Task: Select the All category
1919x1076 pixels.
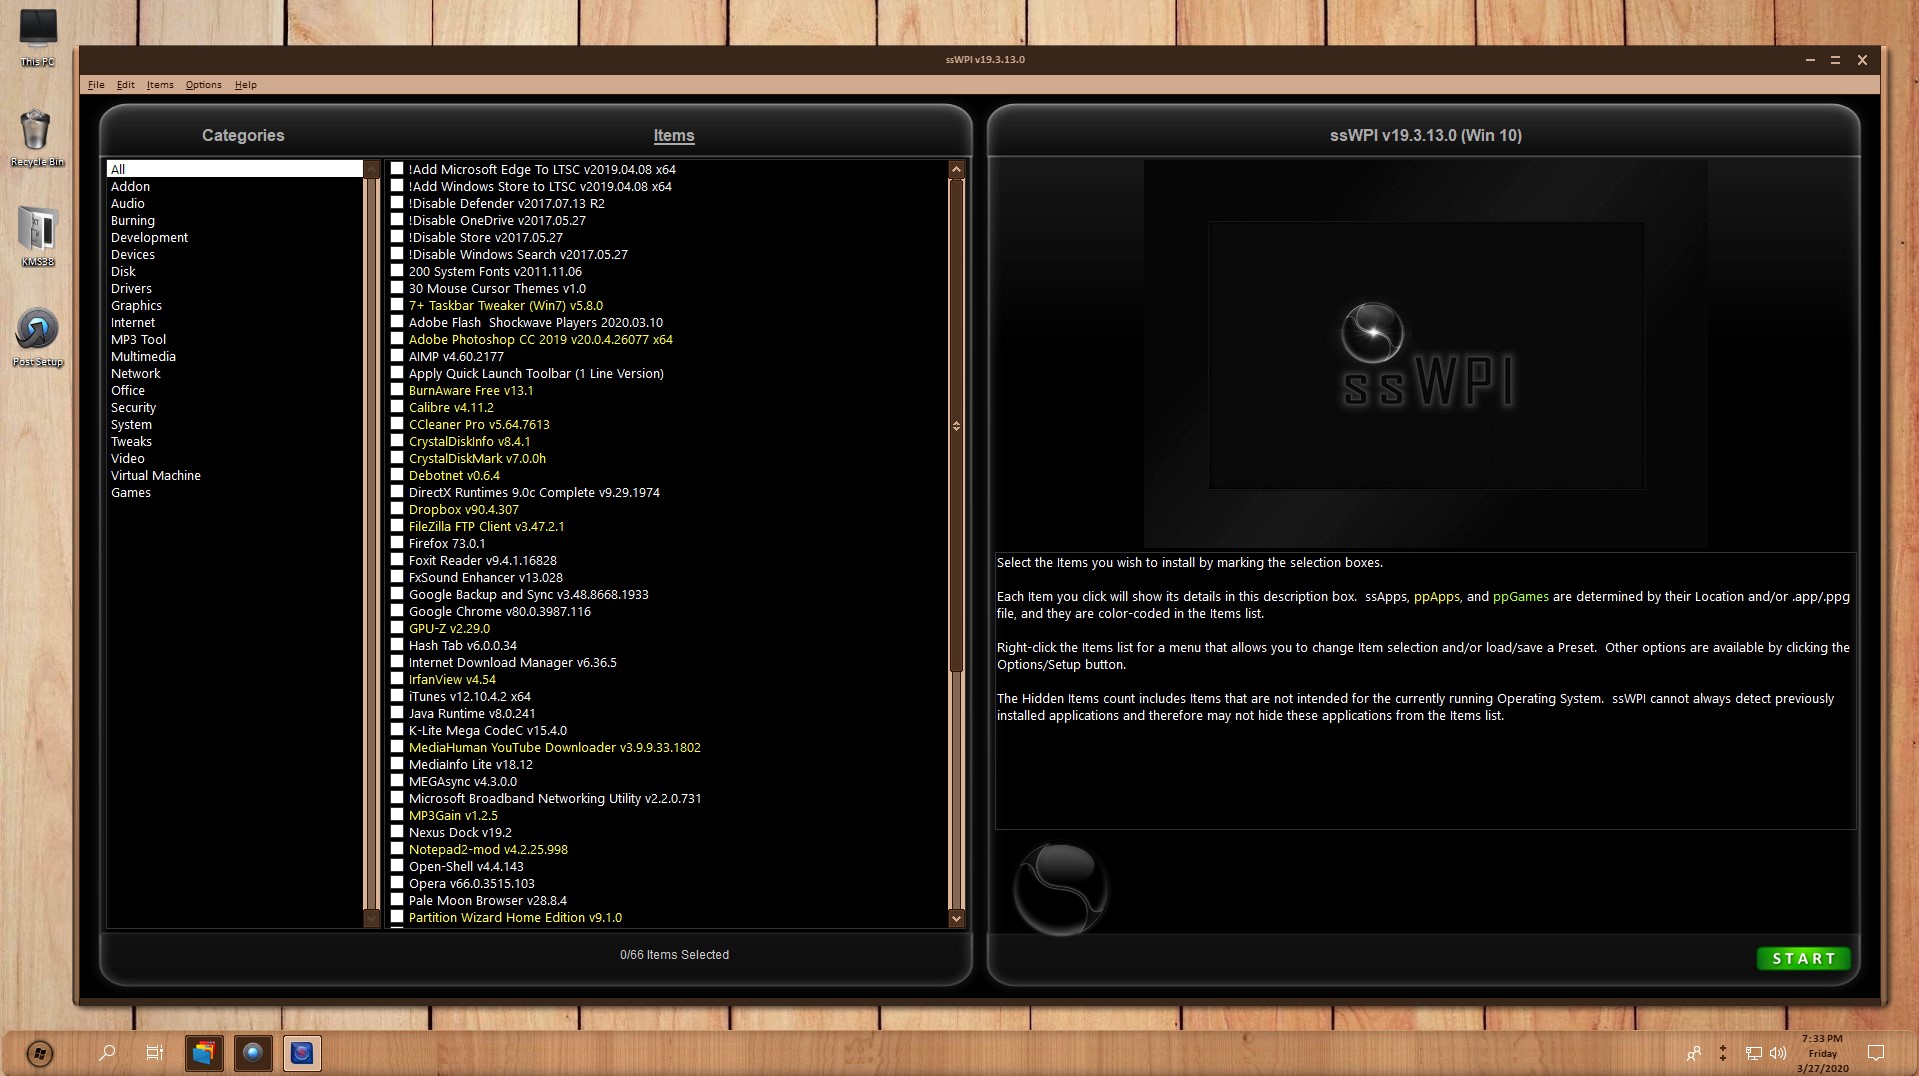Action: [x=235, y=169]
